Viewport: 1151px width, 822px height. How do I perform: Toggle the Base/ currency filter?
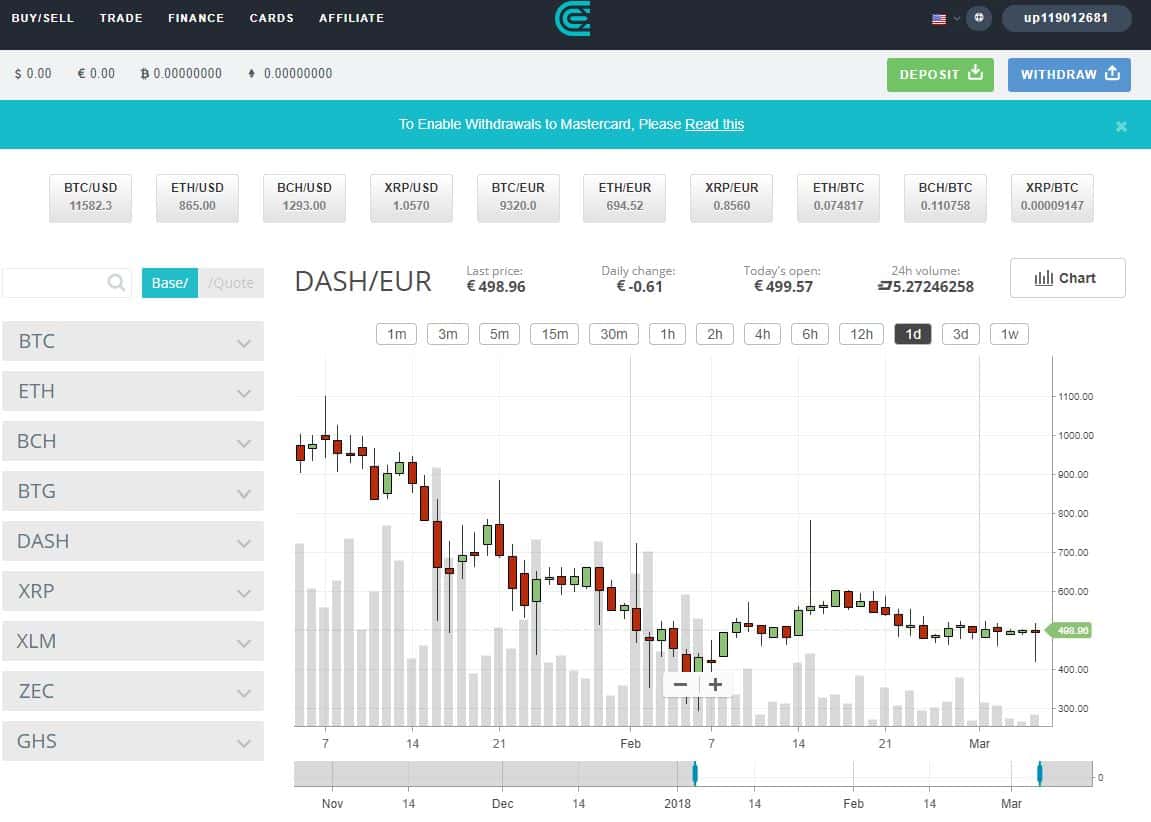[170, 283]
